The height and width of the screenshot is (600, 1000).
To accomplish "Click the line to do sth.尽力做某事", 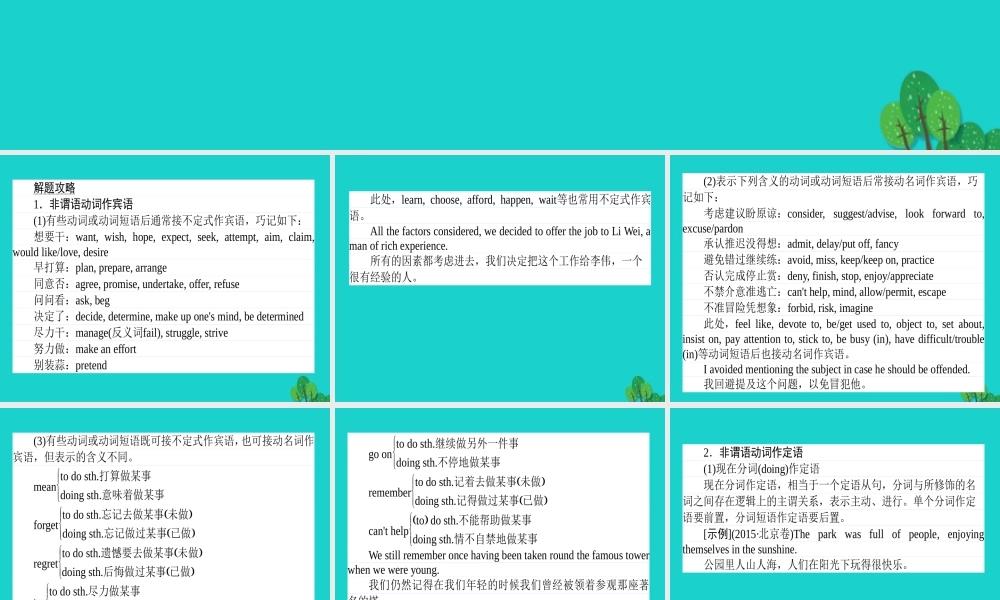I will [94, 592].
